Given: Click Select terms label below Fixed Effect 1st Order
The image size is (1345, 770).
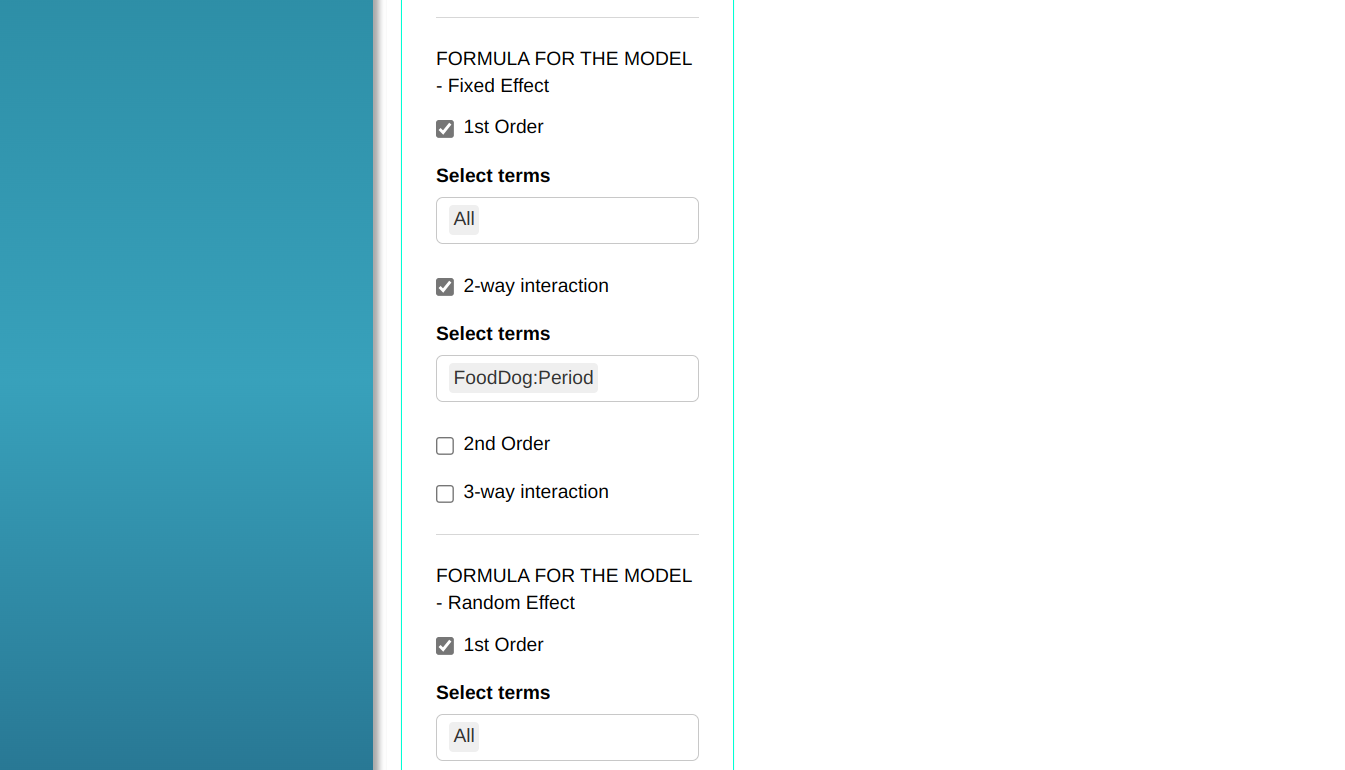Looking at the screenshot, I should point(493,175).
